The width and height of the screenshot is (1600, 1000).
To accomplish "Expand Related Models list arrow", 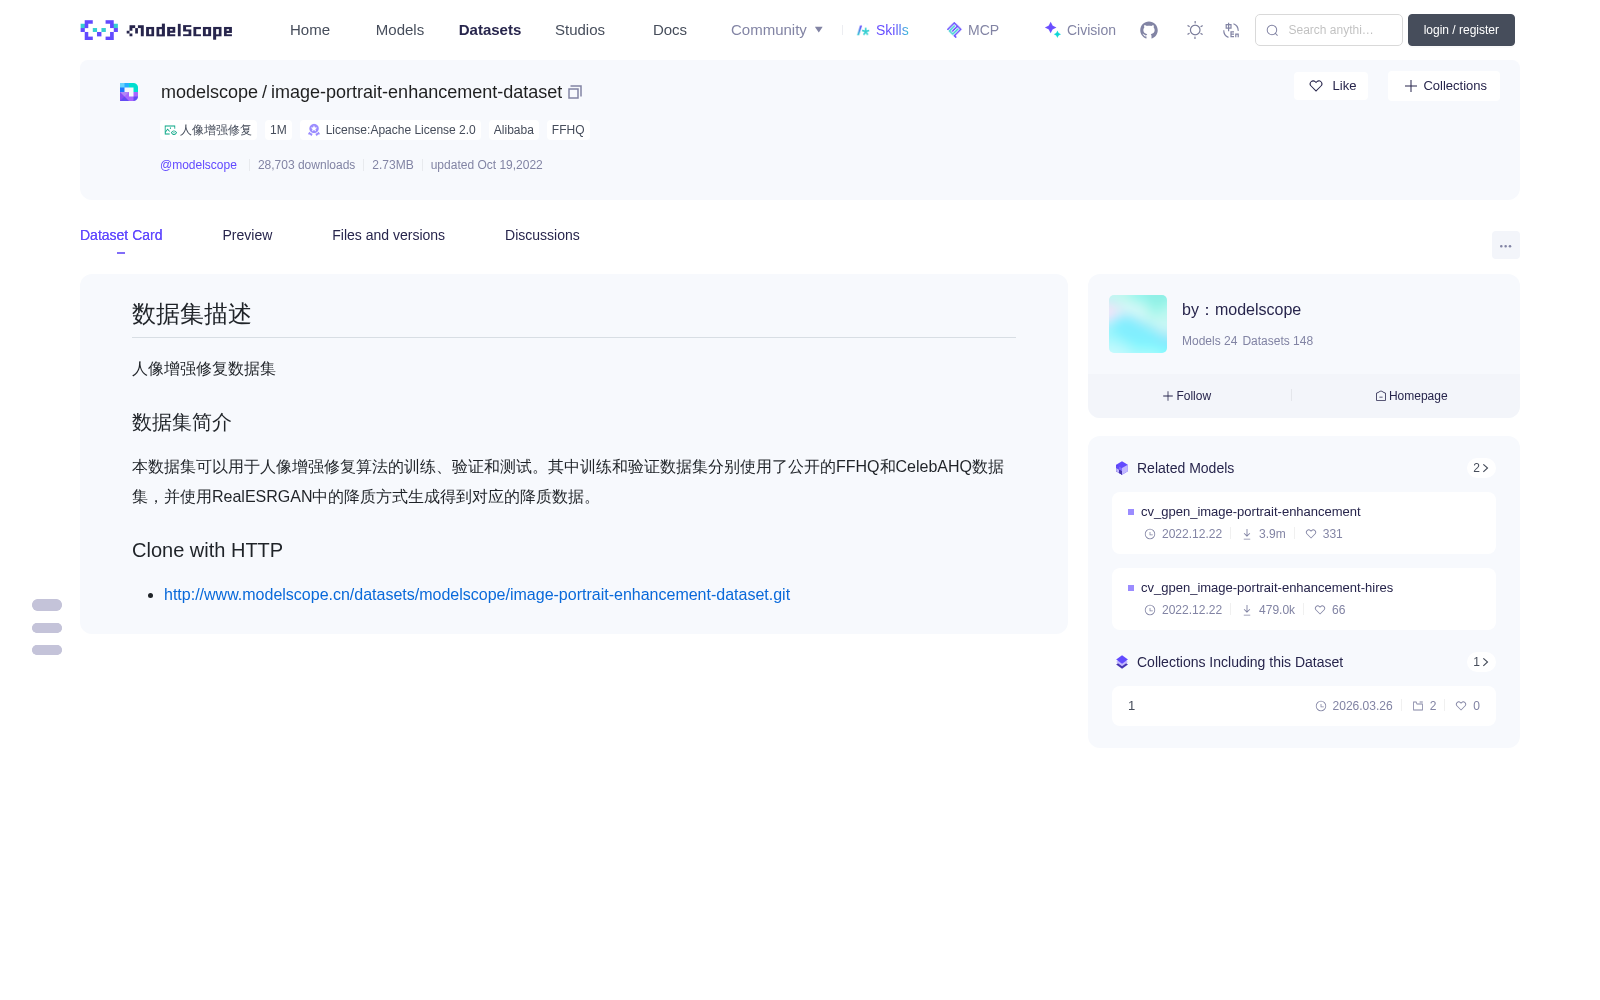I will click(x=1481, y=468).
